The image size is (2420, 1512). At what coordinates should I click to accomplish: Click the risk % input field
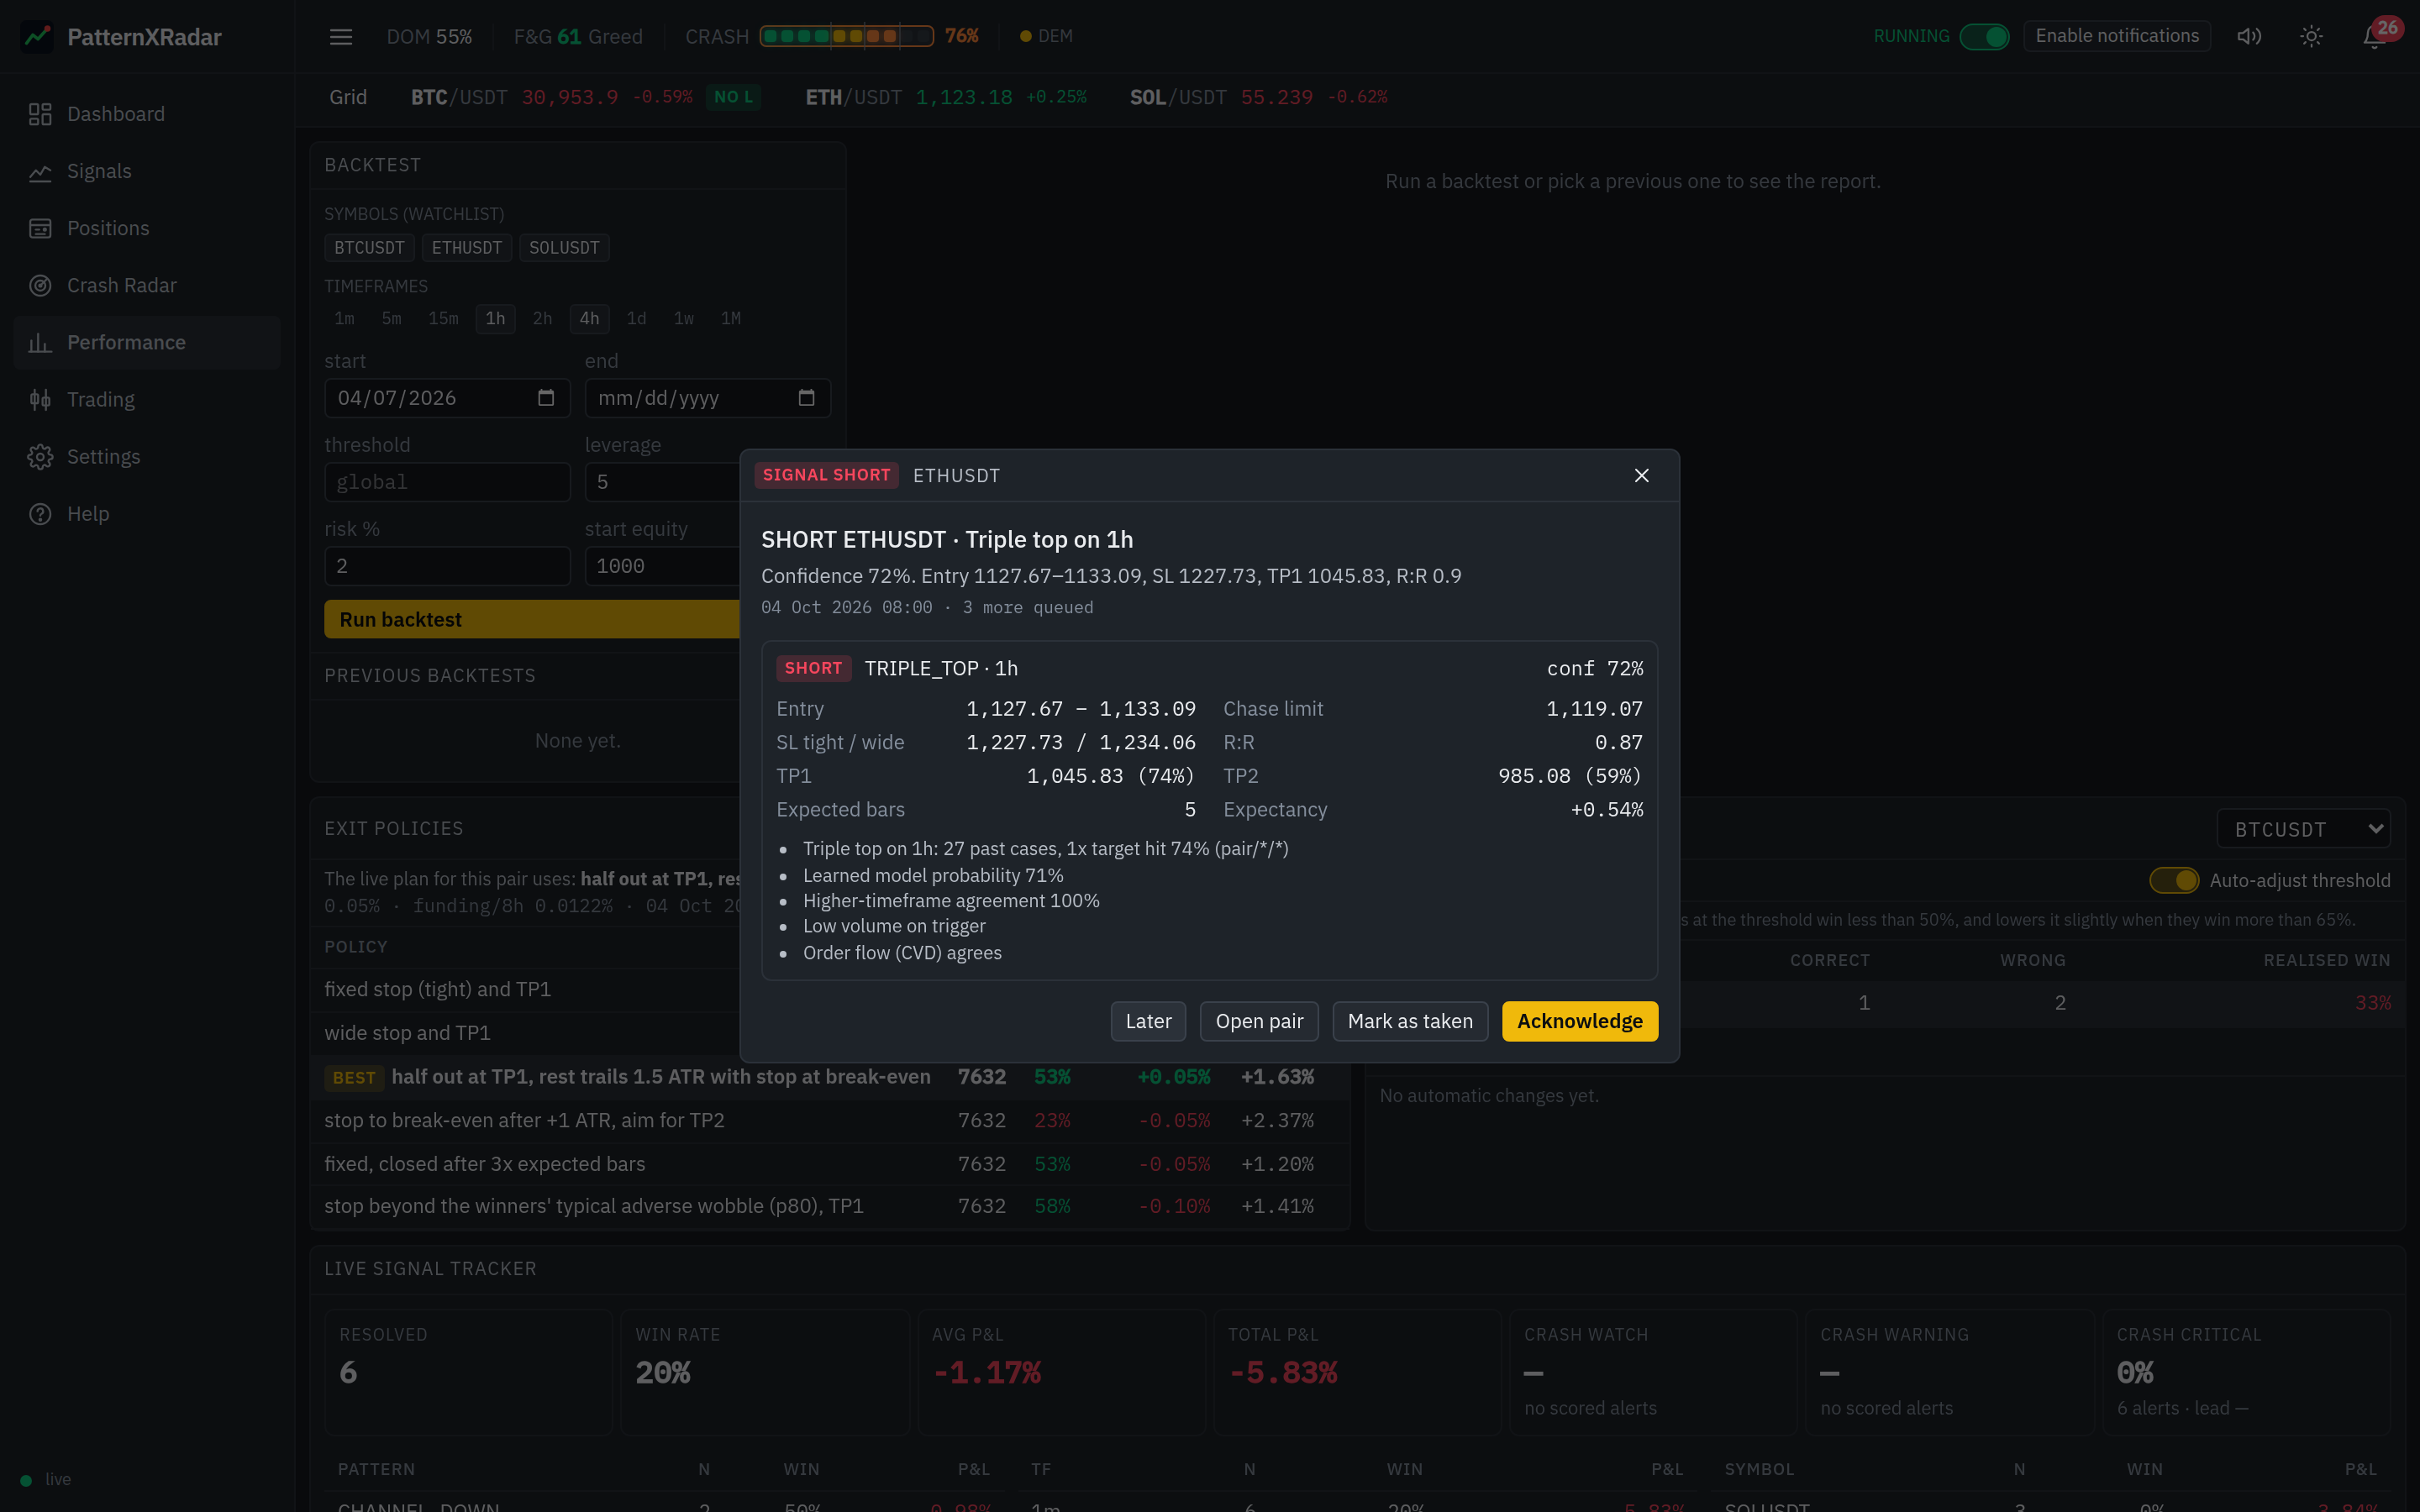click(447, 566)
